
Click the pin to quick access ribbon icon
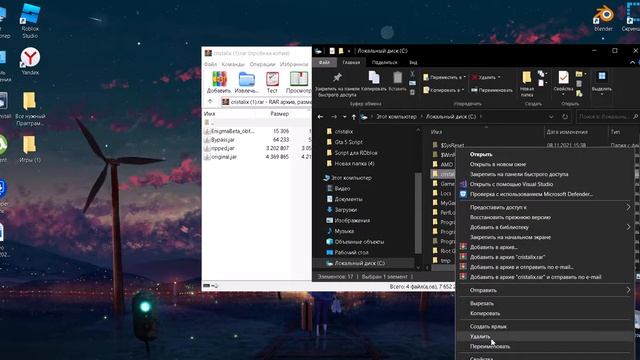coord(337,77)
